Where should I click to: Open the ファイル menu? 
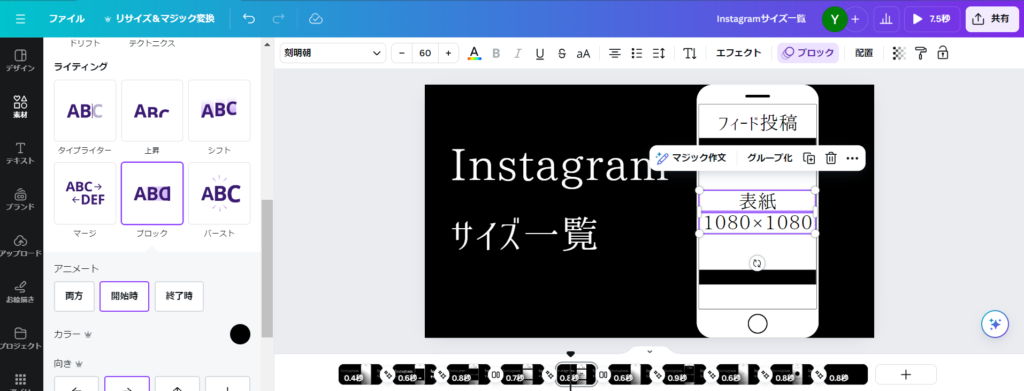click(x=67, y=19)
